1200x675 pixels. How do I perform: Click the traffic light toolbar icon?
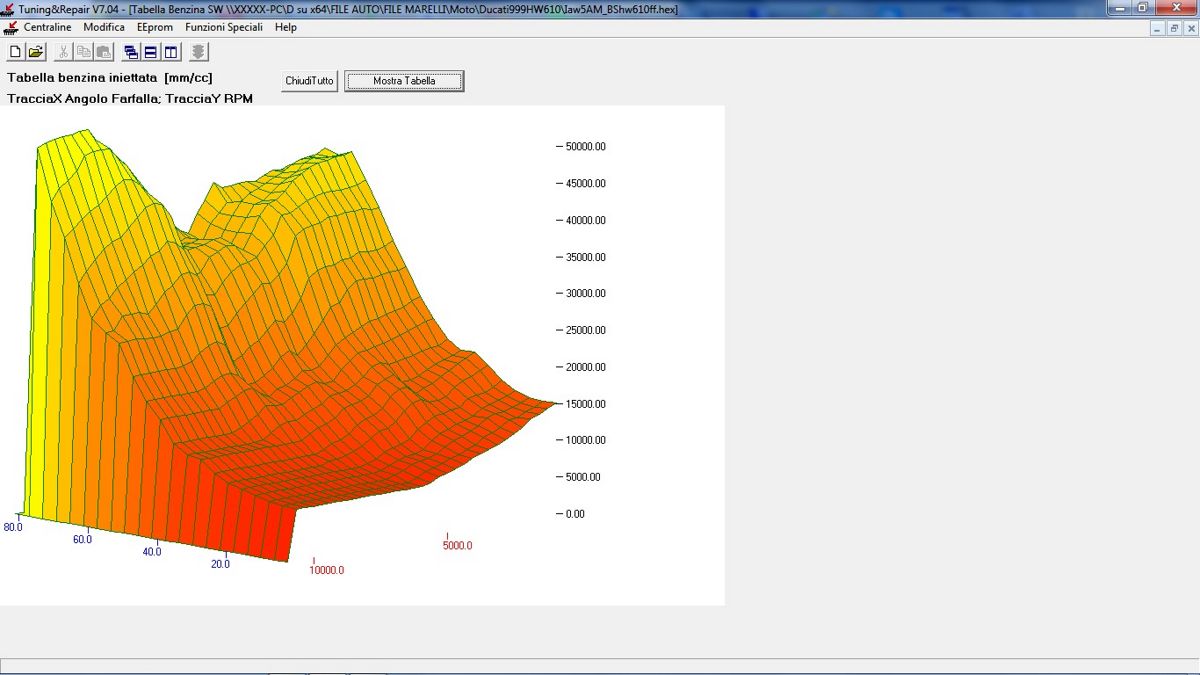(x=199, y=52)
